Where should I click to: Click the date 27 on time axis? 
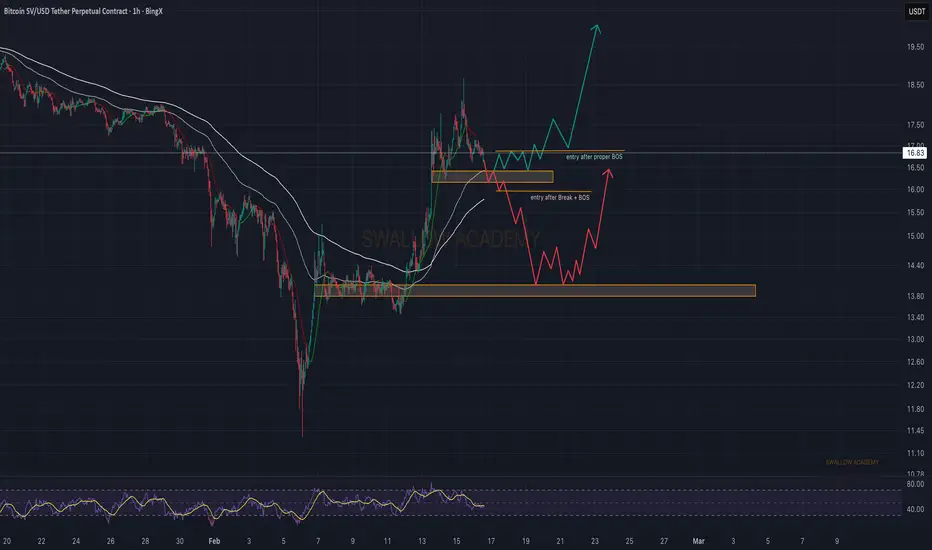pos(664,541)
